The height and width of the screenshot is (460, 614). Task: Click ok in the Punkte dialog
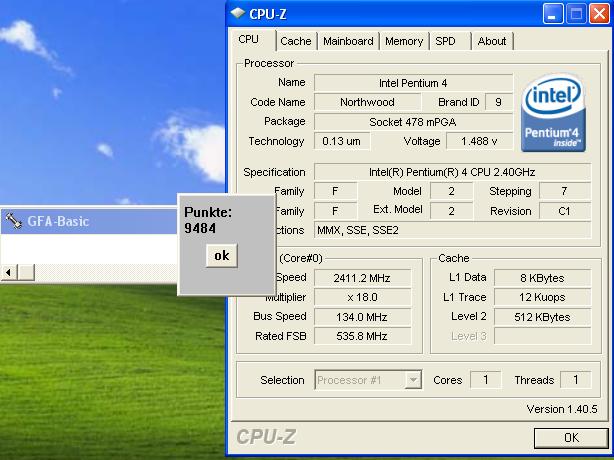tap(222, 256)
